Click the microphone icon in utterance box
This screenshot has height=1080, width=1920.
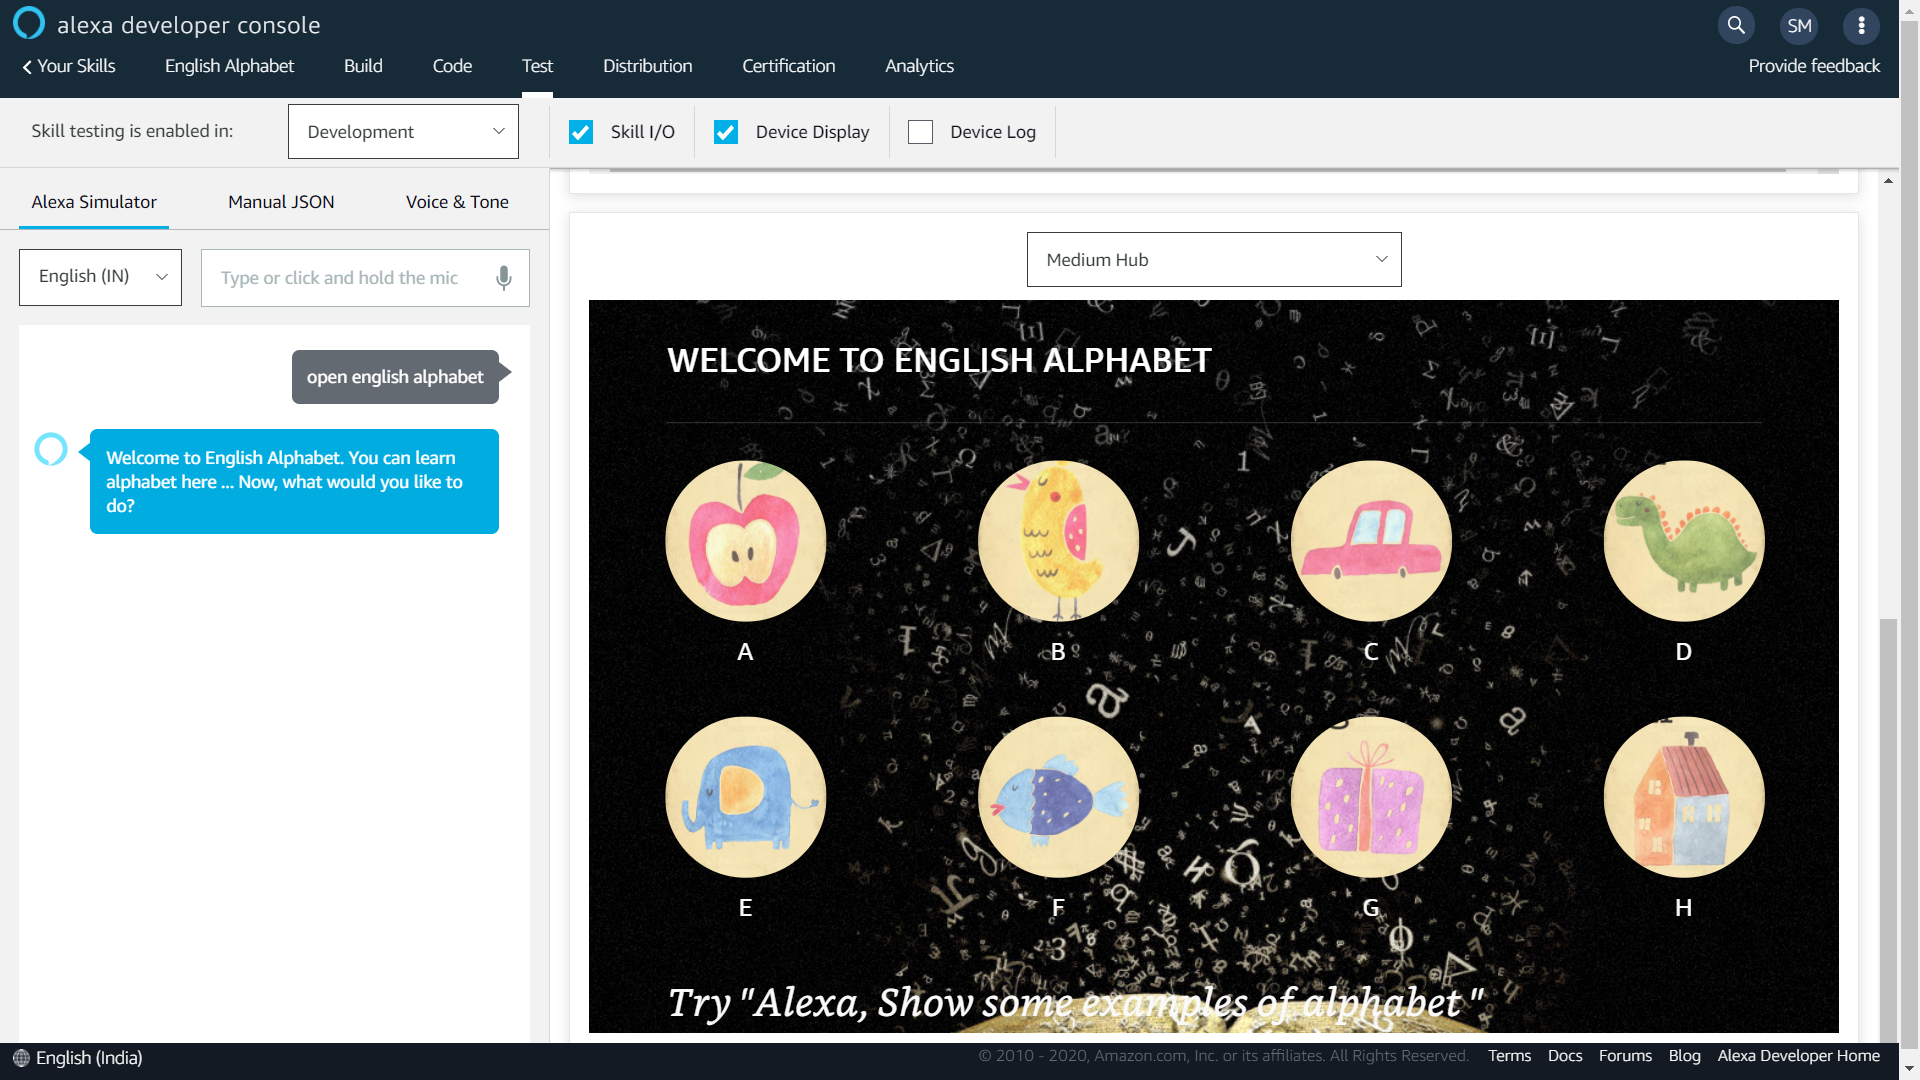click(x=504, y=278)
